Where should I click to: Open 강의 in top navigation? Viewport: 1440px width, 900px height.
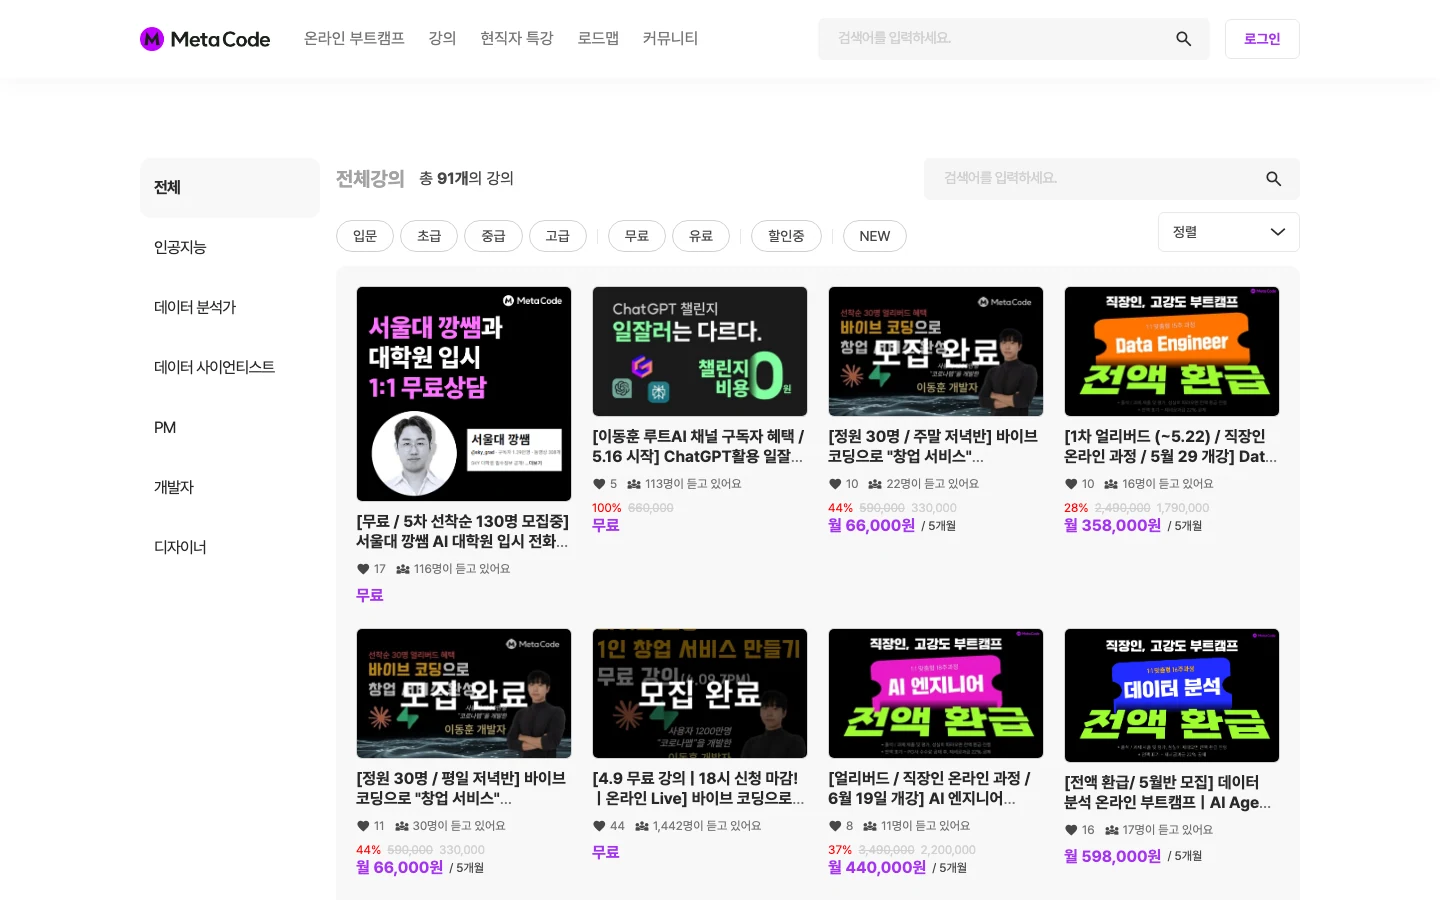point(442,38)
